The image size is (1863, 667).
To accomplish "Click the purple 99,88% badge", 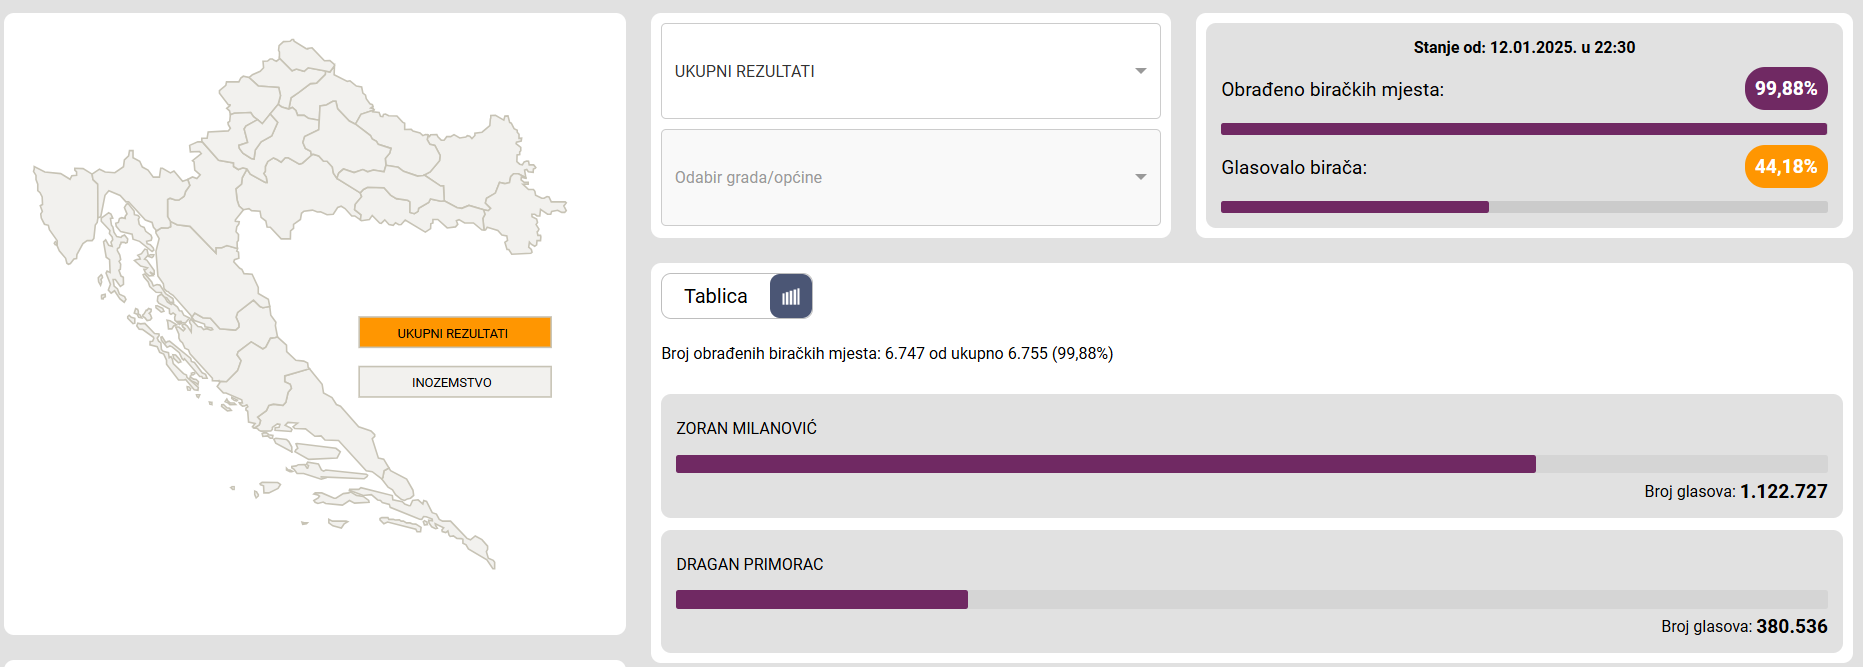I will [x=1786, y=89].
